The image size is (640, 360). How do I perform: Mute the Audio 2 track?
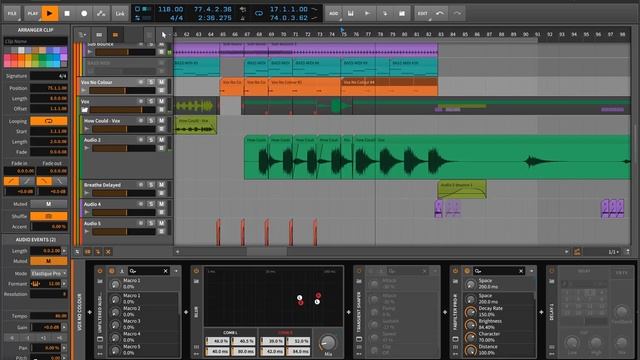pos(162,140)
